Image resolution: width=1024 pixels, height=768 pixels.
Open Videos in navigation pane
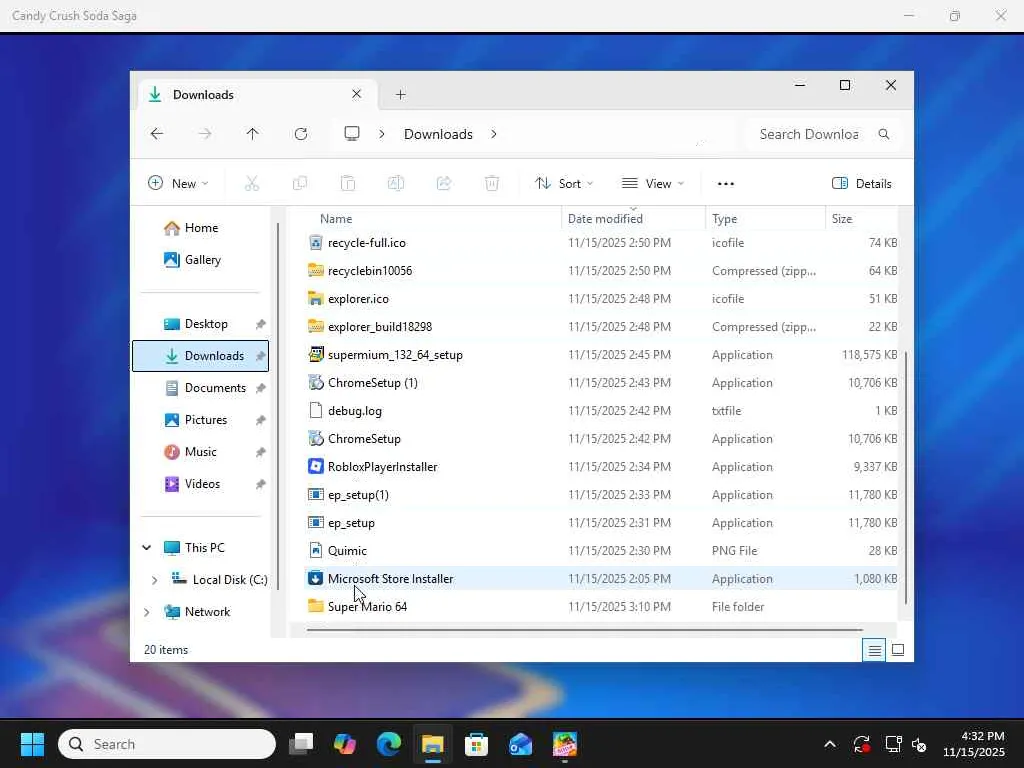point(200,484)
